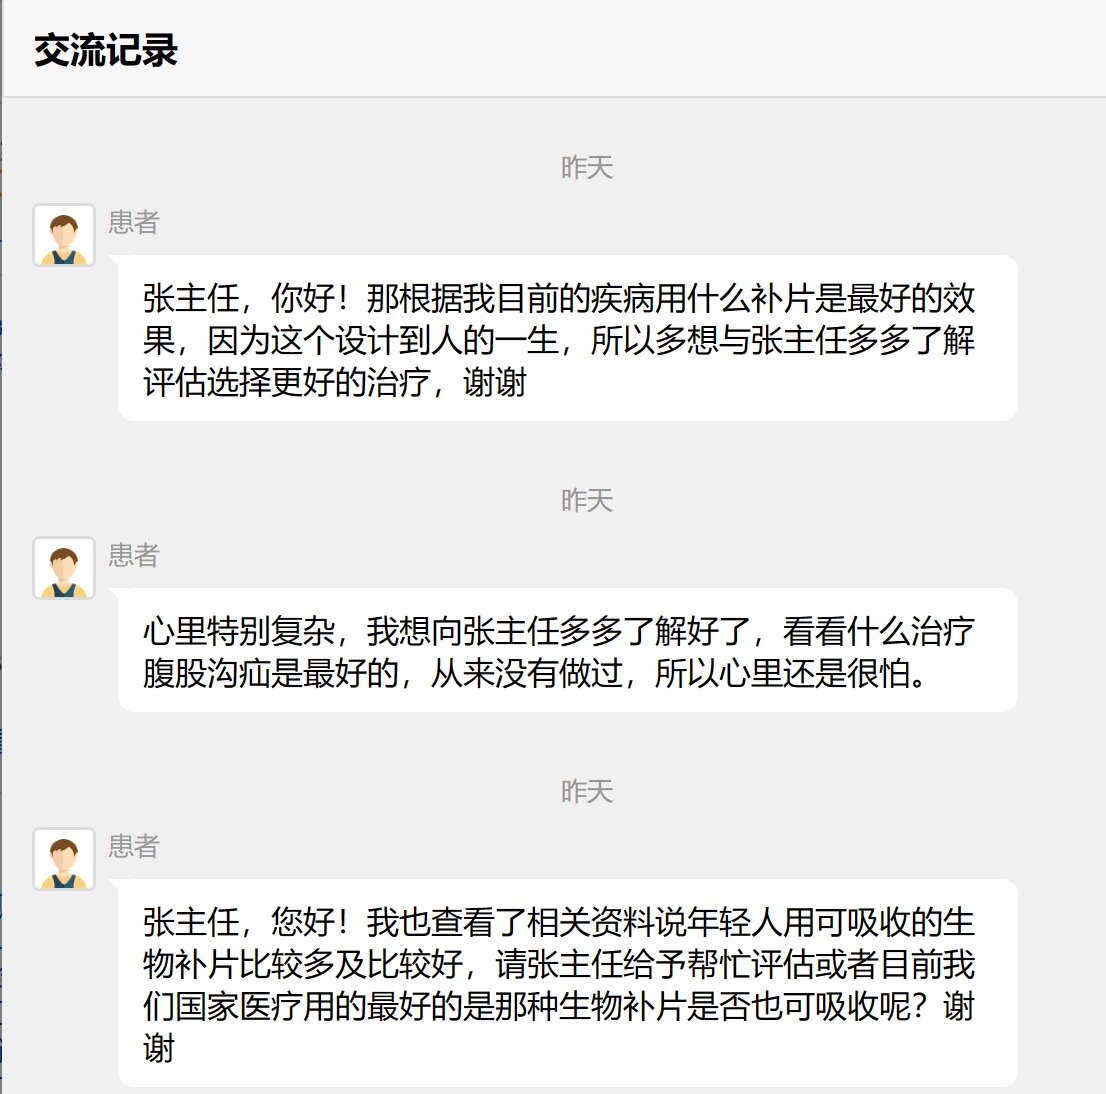Click the third patient avatar icon

64,859
